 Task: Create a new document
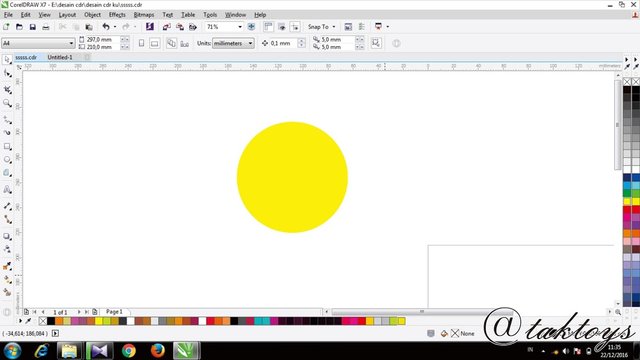pyautogui.click(x=6, y=27)
